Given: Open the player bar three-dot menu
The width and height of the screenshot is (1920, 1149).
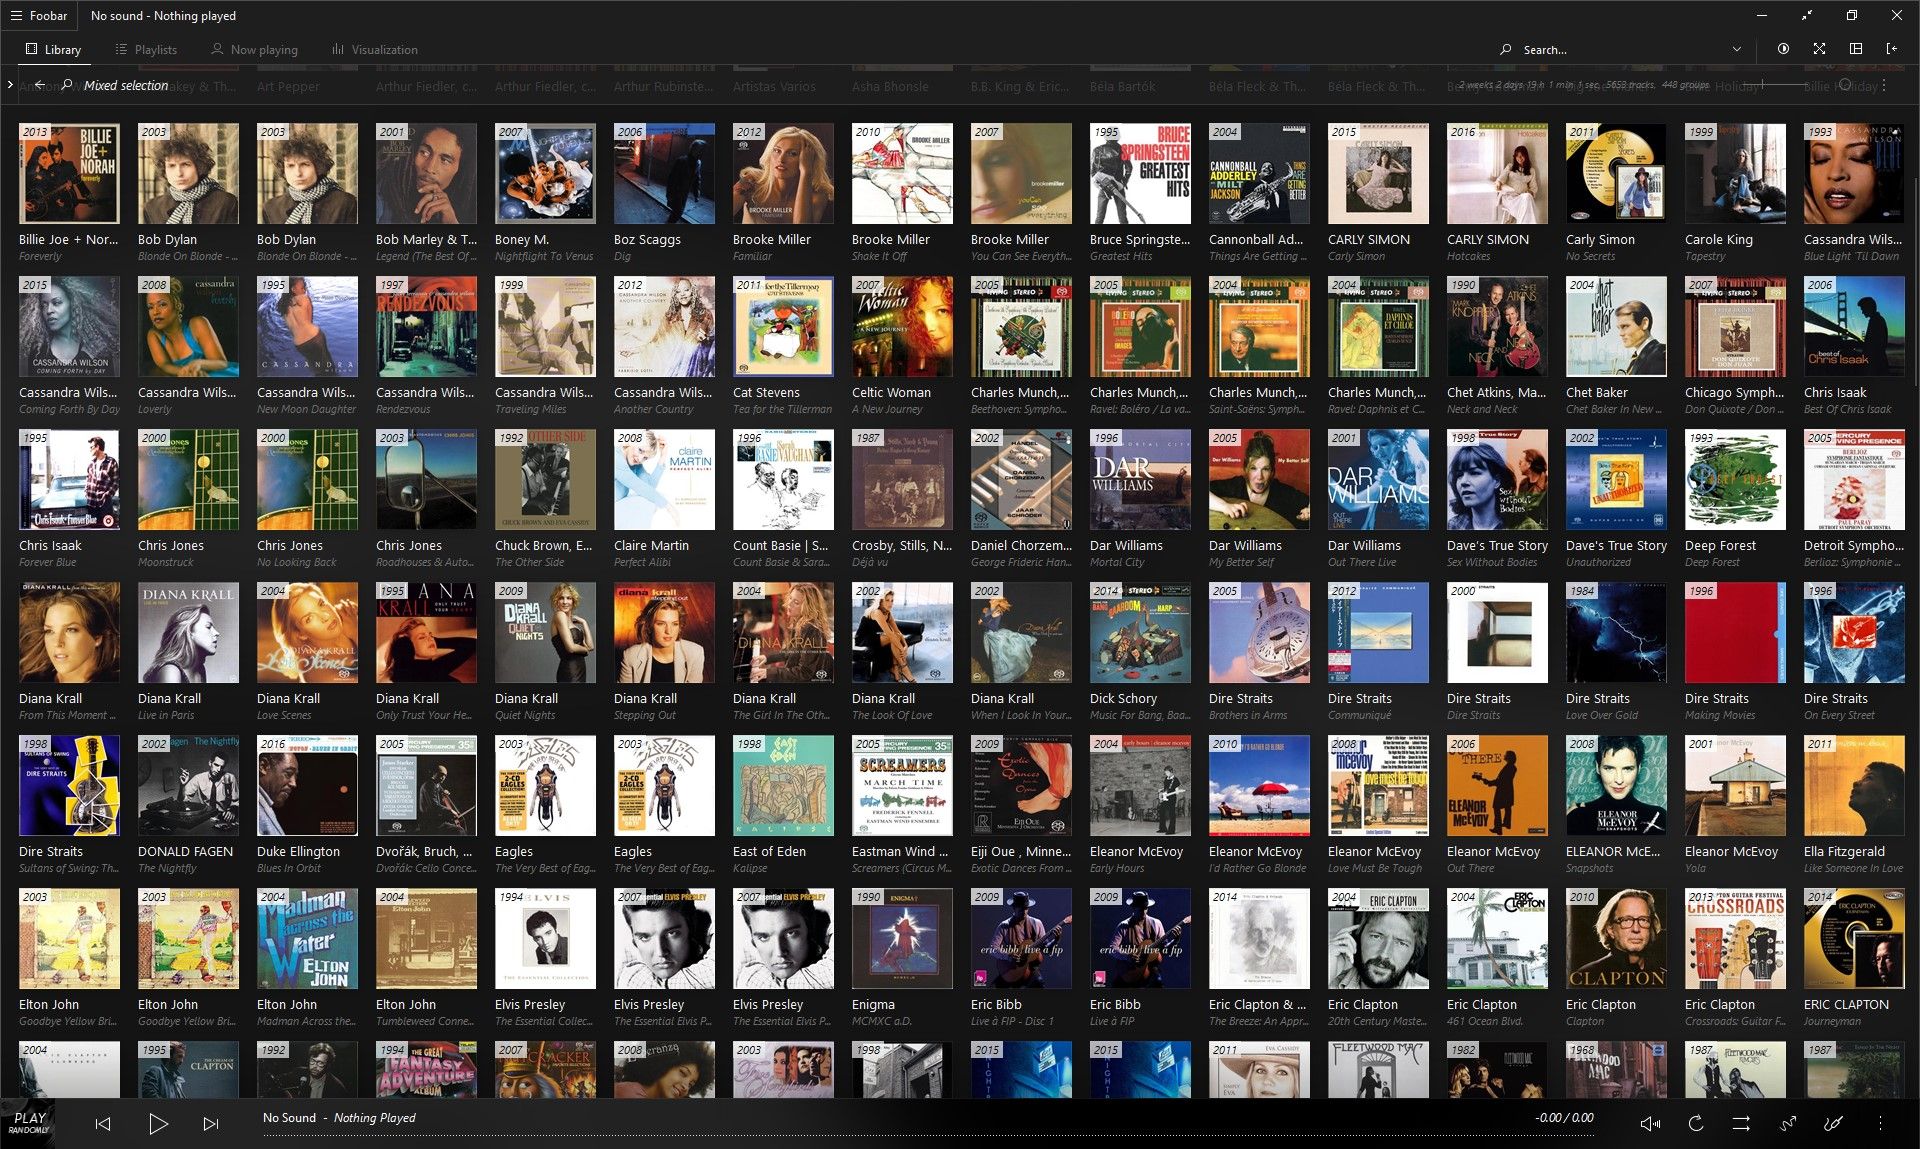Looking at the screenshot, I should [1880, 1124].
